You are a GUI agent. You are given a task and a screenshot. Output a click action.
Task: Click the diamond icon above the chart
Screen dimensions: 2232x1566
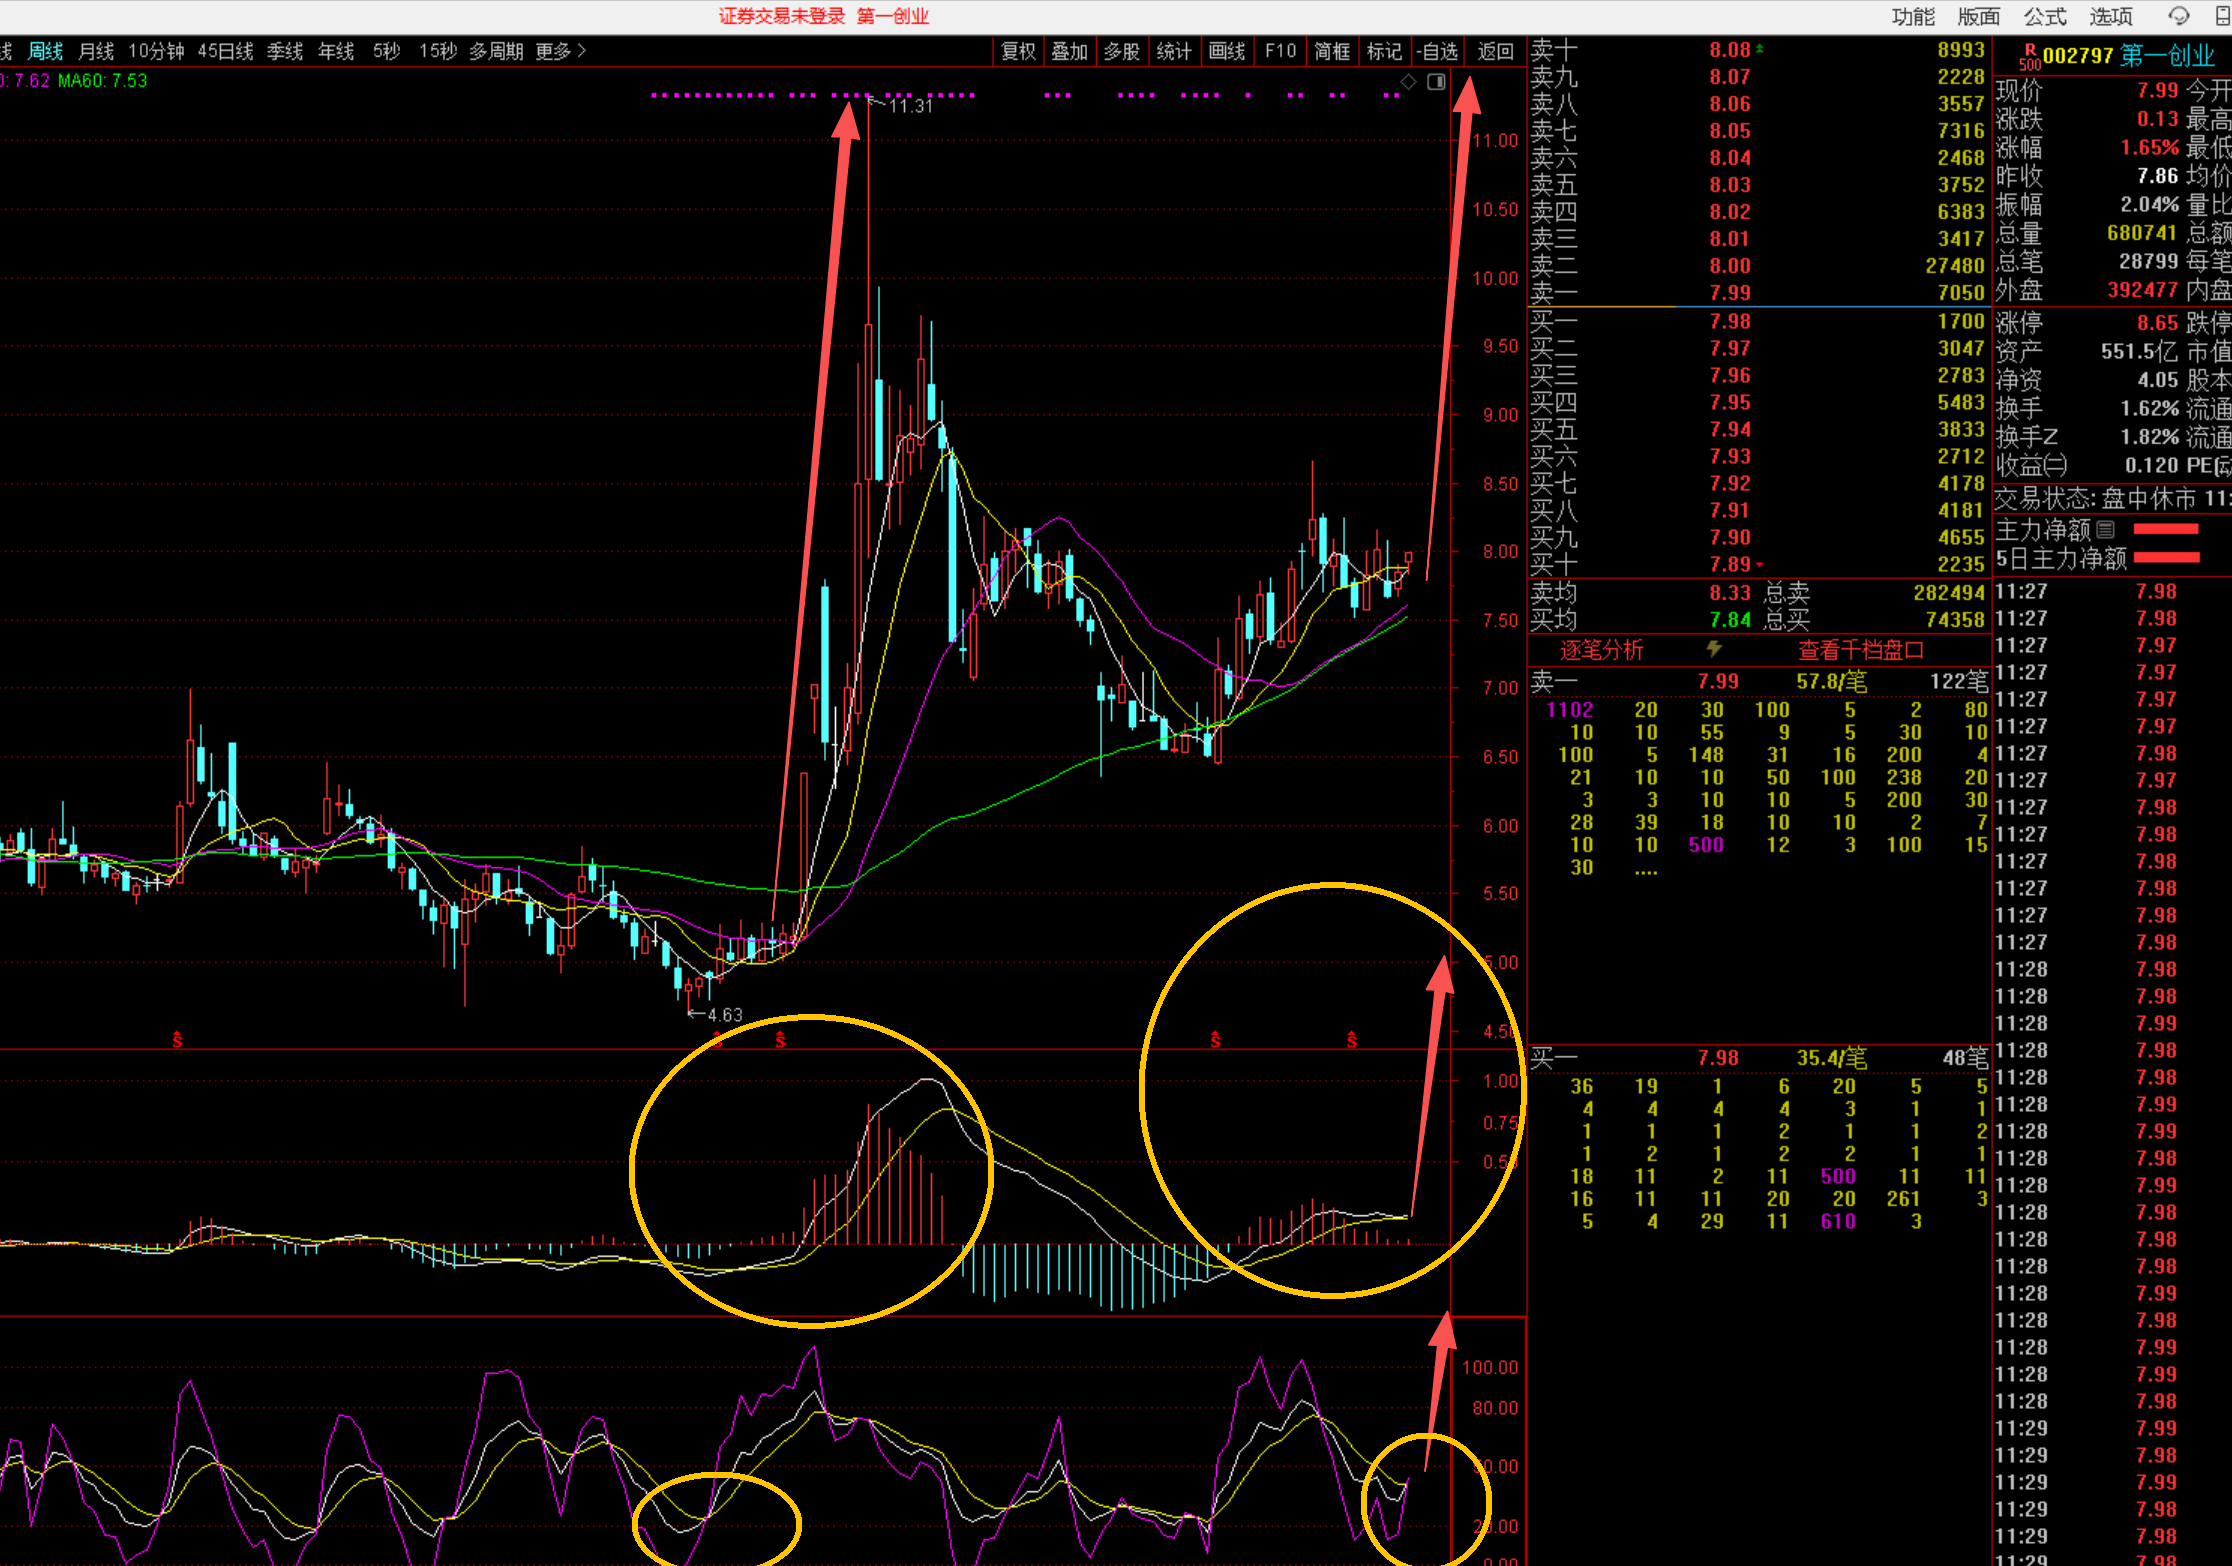point(1408,82)
